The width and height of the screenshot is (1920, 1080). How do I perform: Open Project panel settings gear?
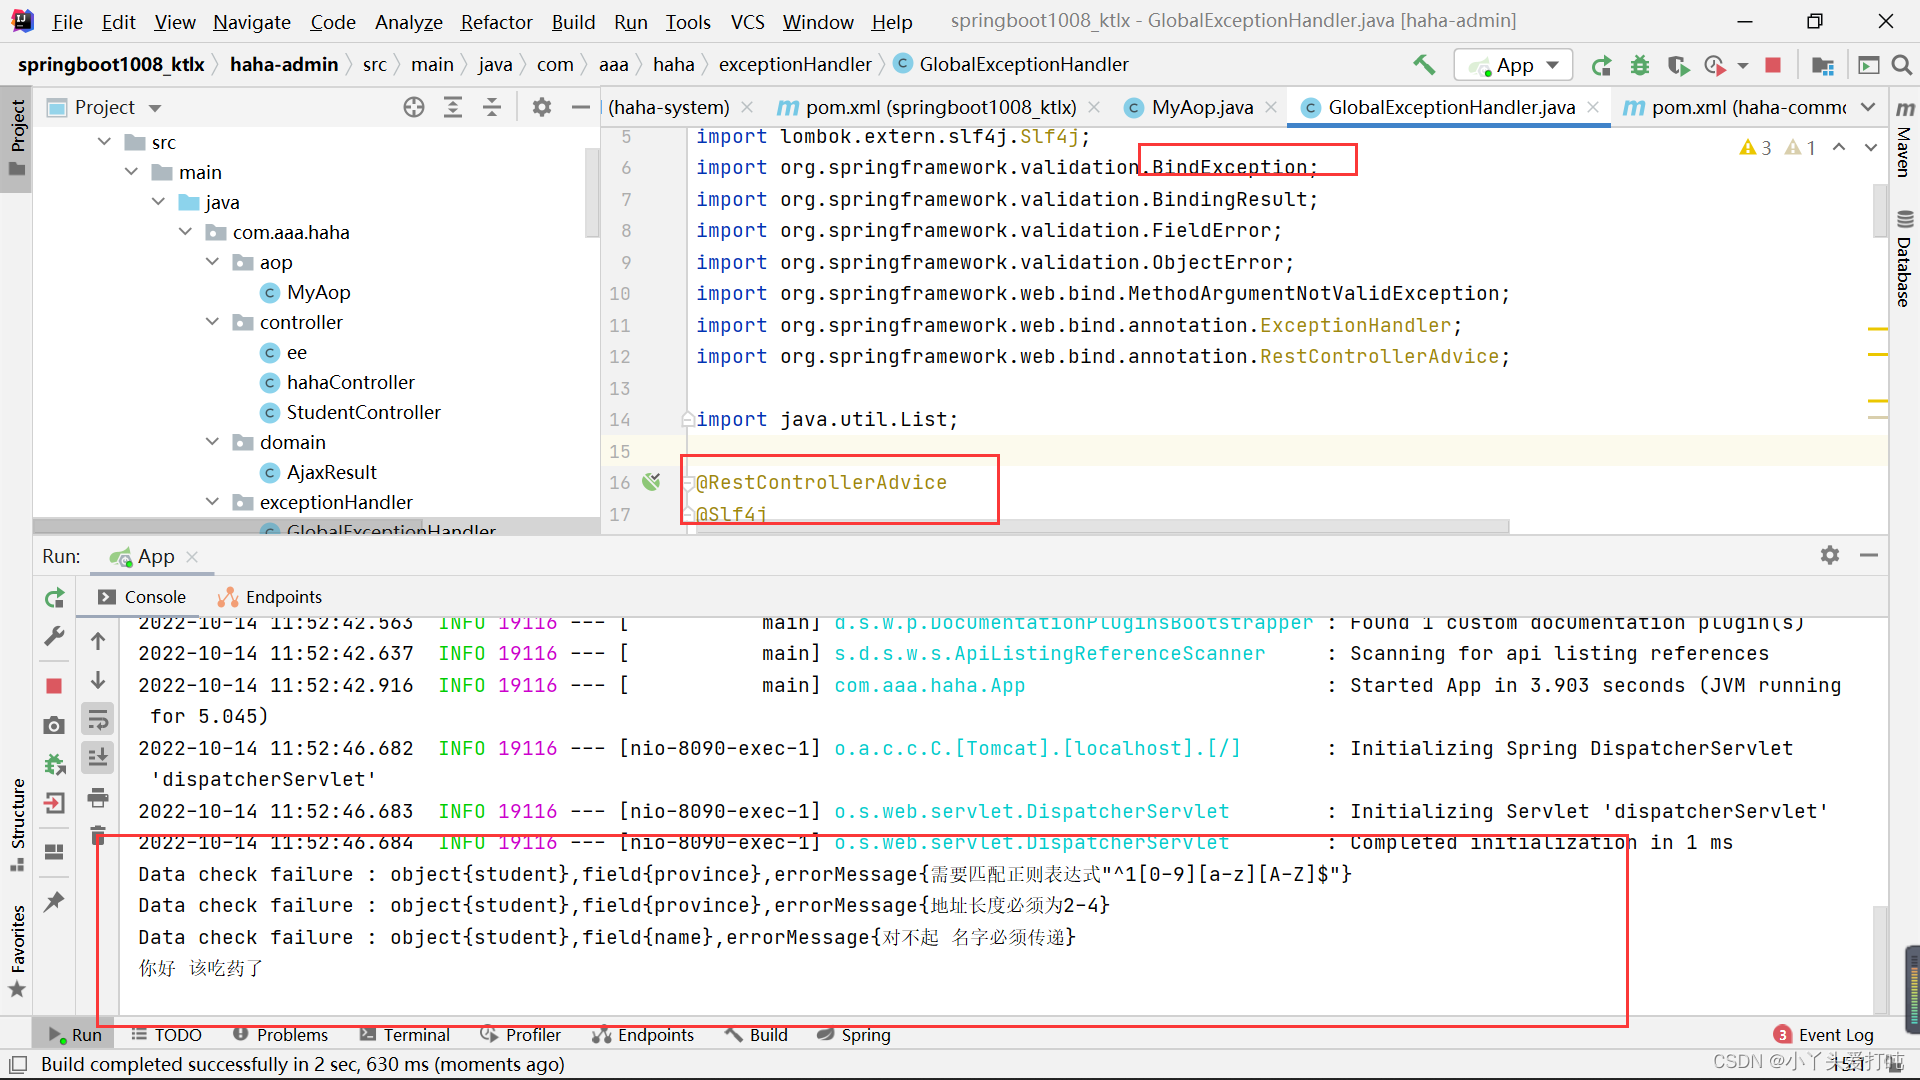pyautogui.click(x=542, y=107)
